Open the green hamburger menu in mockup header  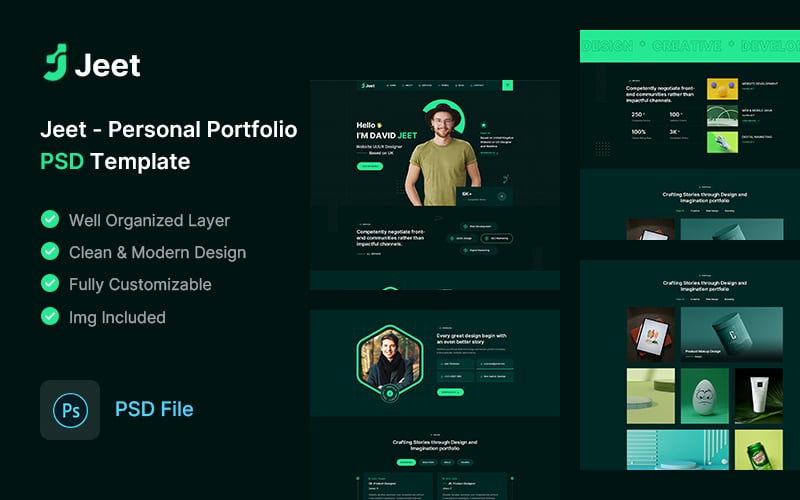pos(507,86)
